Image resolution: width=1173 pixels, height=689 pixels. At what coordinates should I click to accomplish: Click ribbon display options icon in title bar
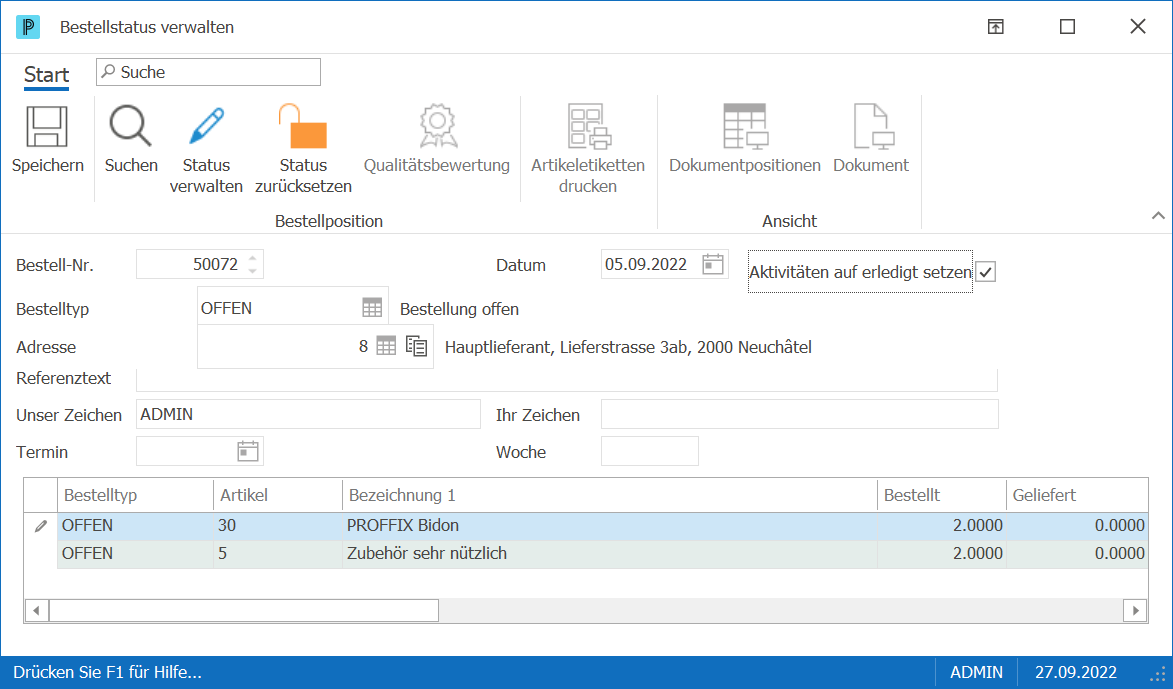[x=995, y=27]
